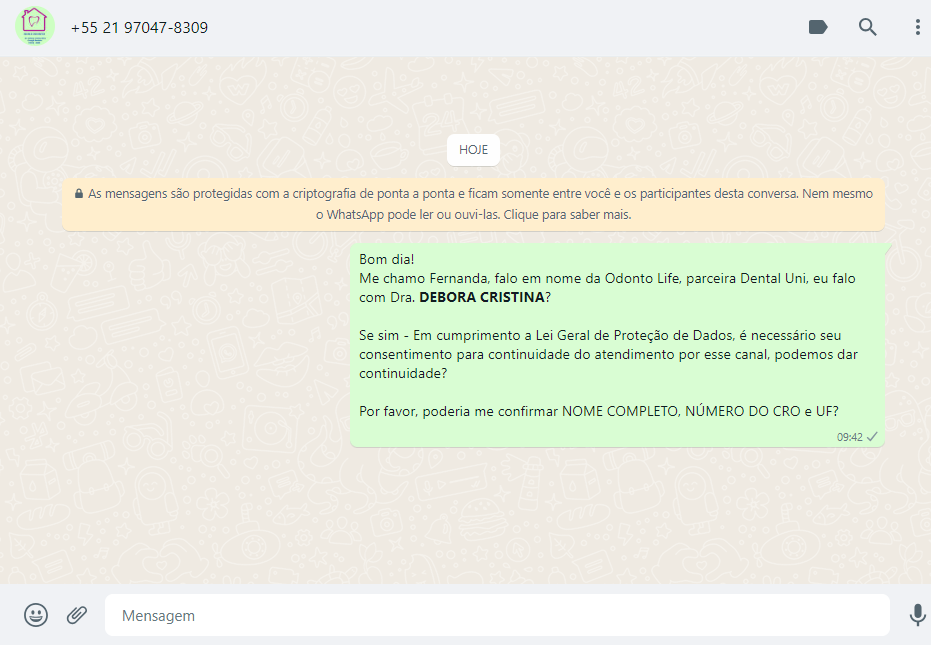Attach a file with the paperclip
The height and width of the screenshot is (645, 931).
77,615
